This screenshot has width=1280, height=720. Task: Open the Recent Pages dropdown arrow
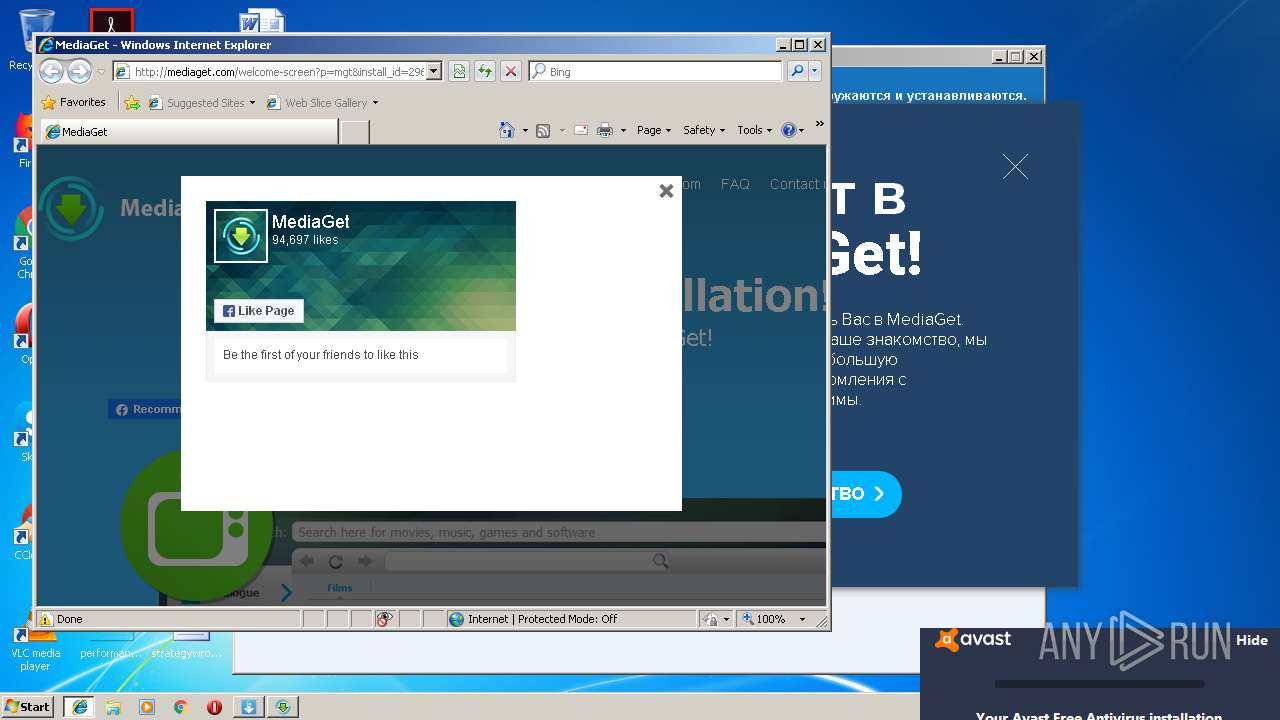pyautogui.click(x=101, y=72)
